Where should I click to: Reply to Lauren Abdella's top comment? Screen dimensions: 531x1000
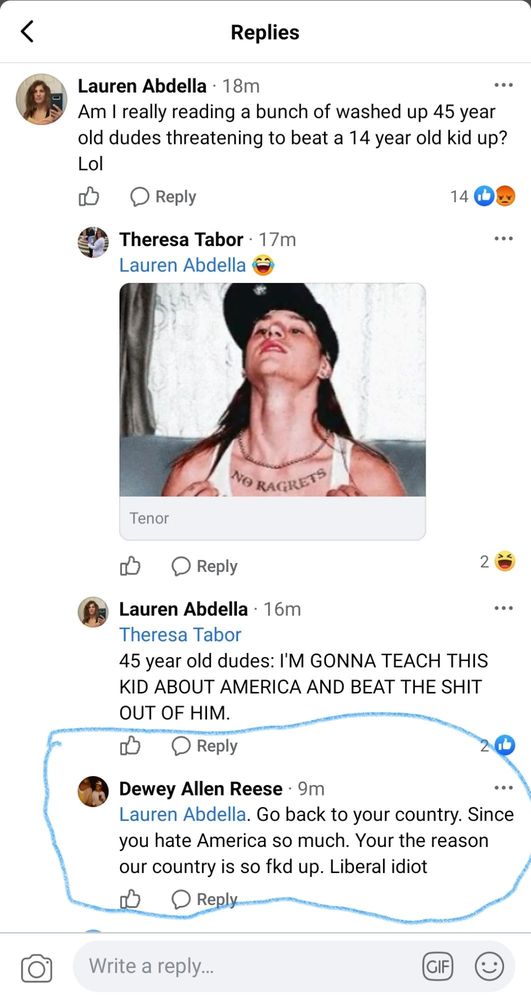(x=163, y=197)
